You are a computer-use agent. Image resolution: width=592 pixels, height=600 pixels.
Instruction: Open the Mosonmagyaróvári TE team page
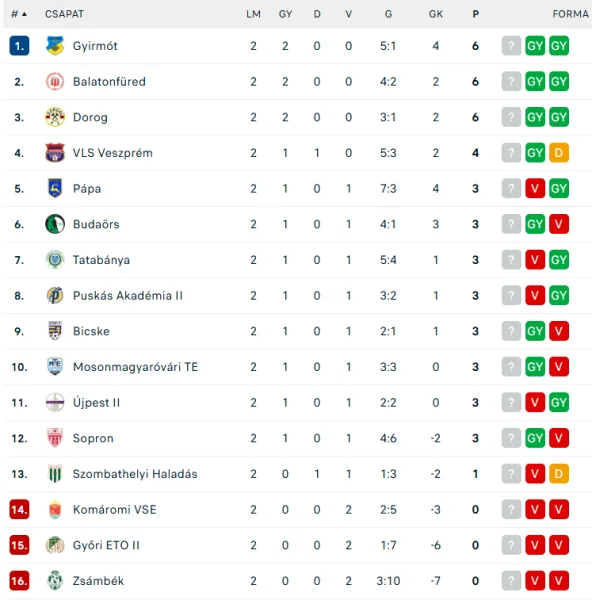click(135, 367)
